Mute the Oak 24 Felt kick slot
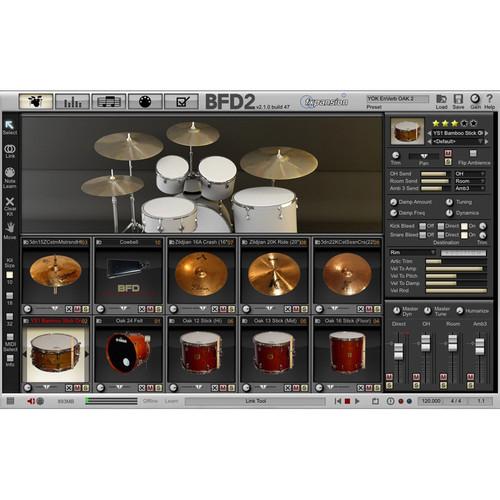 (x=150, y=388)
